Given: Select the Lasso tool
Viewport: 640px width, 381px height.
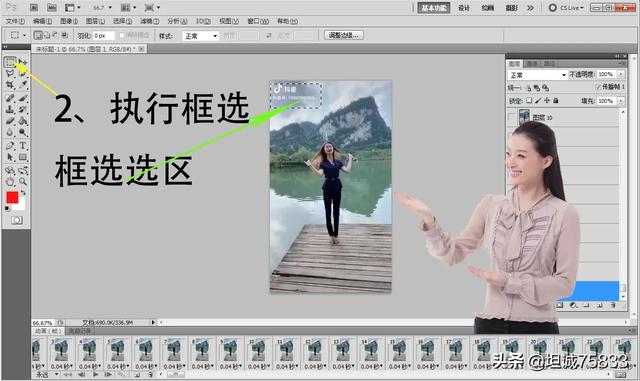Looking at the screenshot, I should pyautogui.click(x=10, y=74).
